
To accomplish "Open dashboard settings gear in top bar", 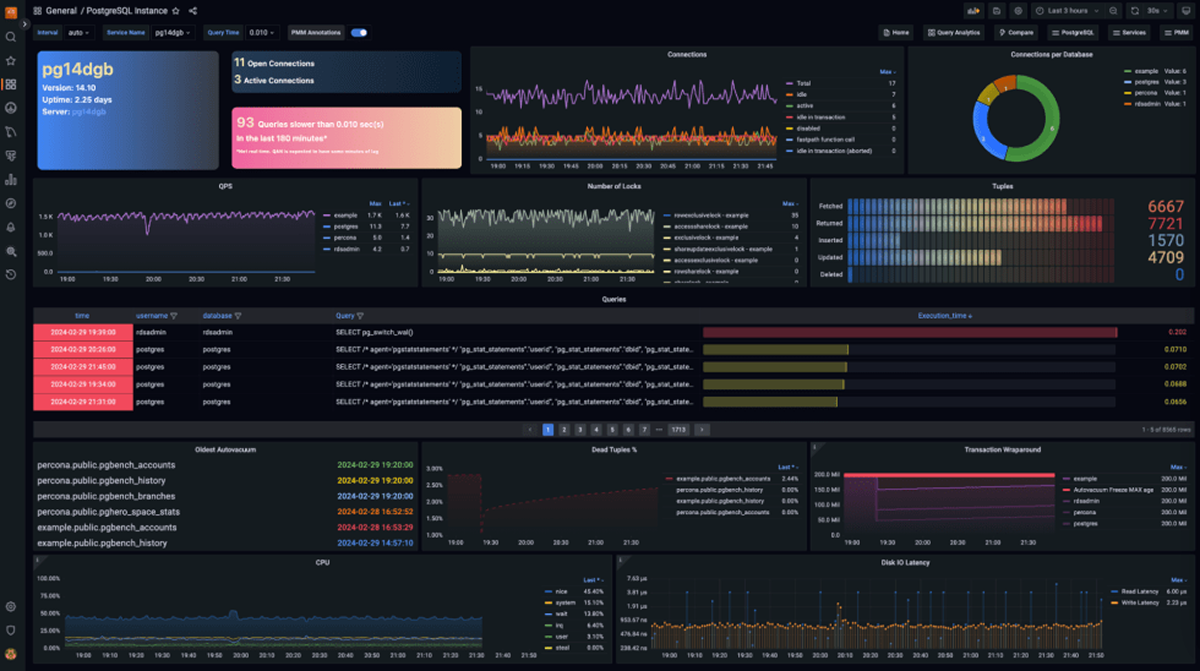I will coord(1018,11).
